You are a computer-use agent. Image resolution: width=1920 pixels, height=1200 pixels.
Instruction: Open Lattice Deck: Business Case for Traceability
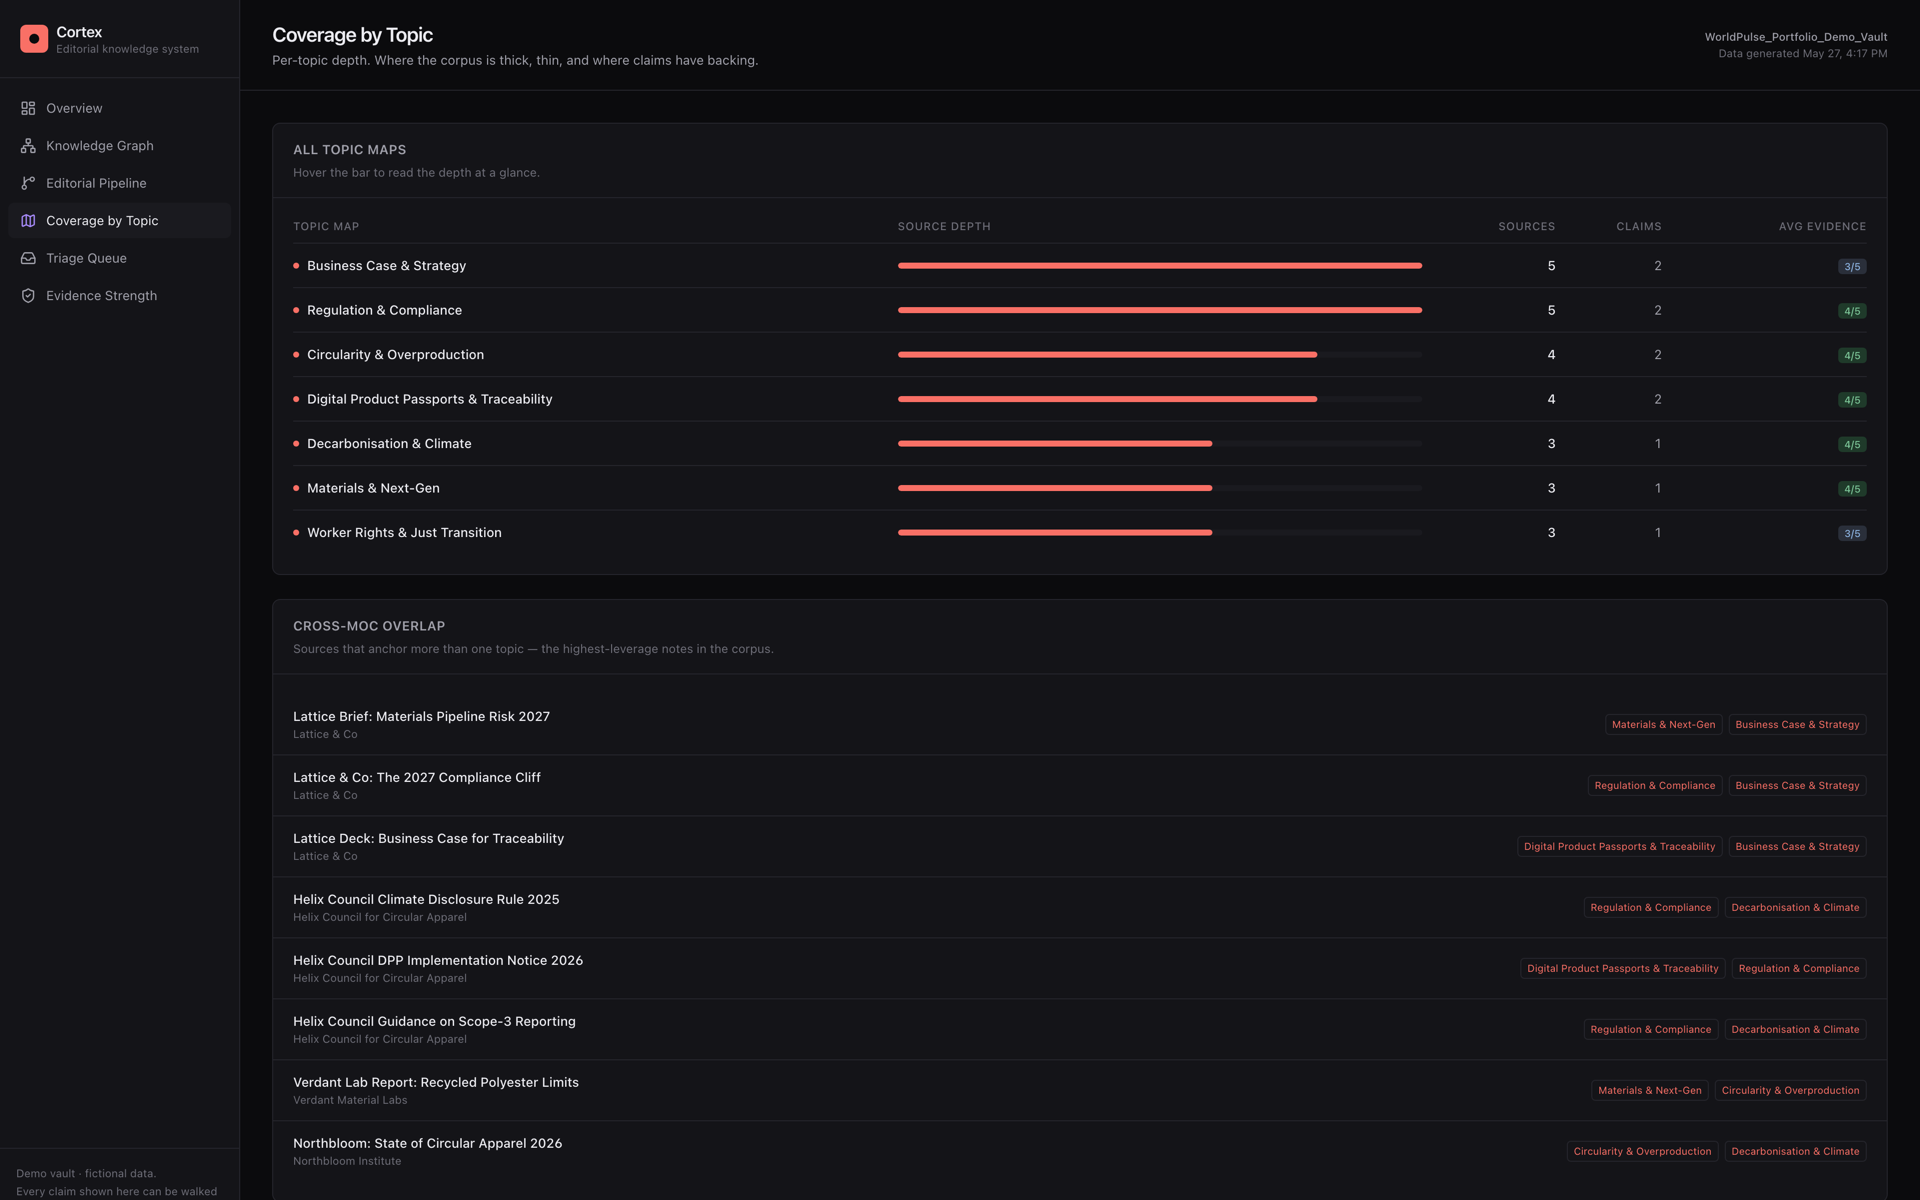428,839
